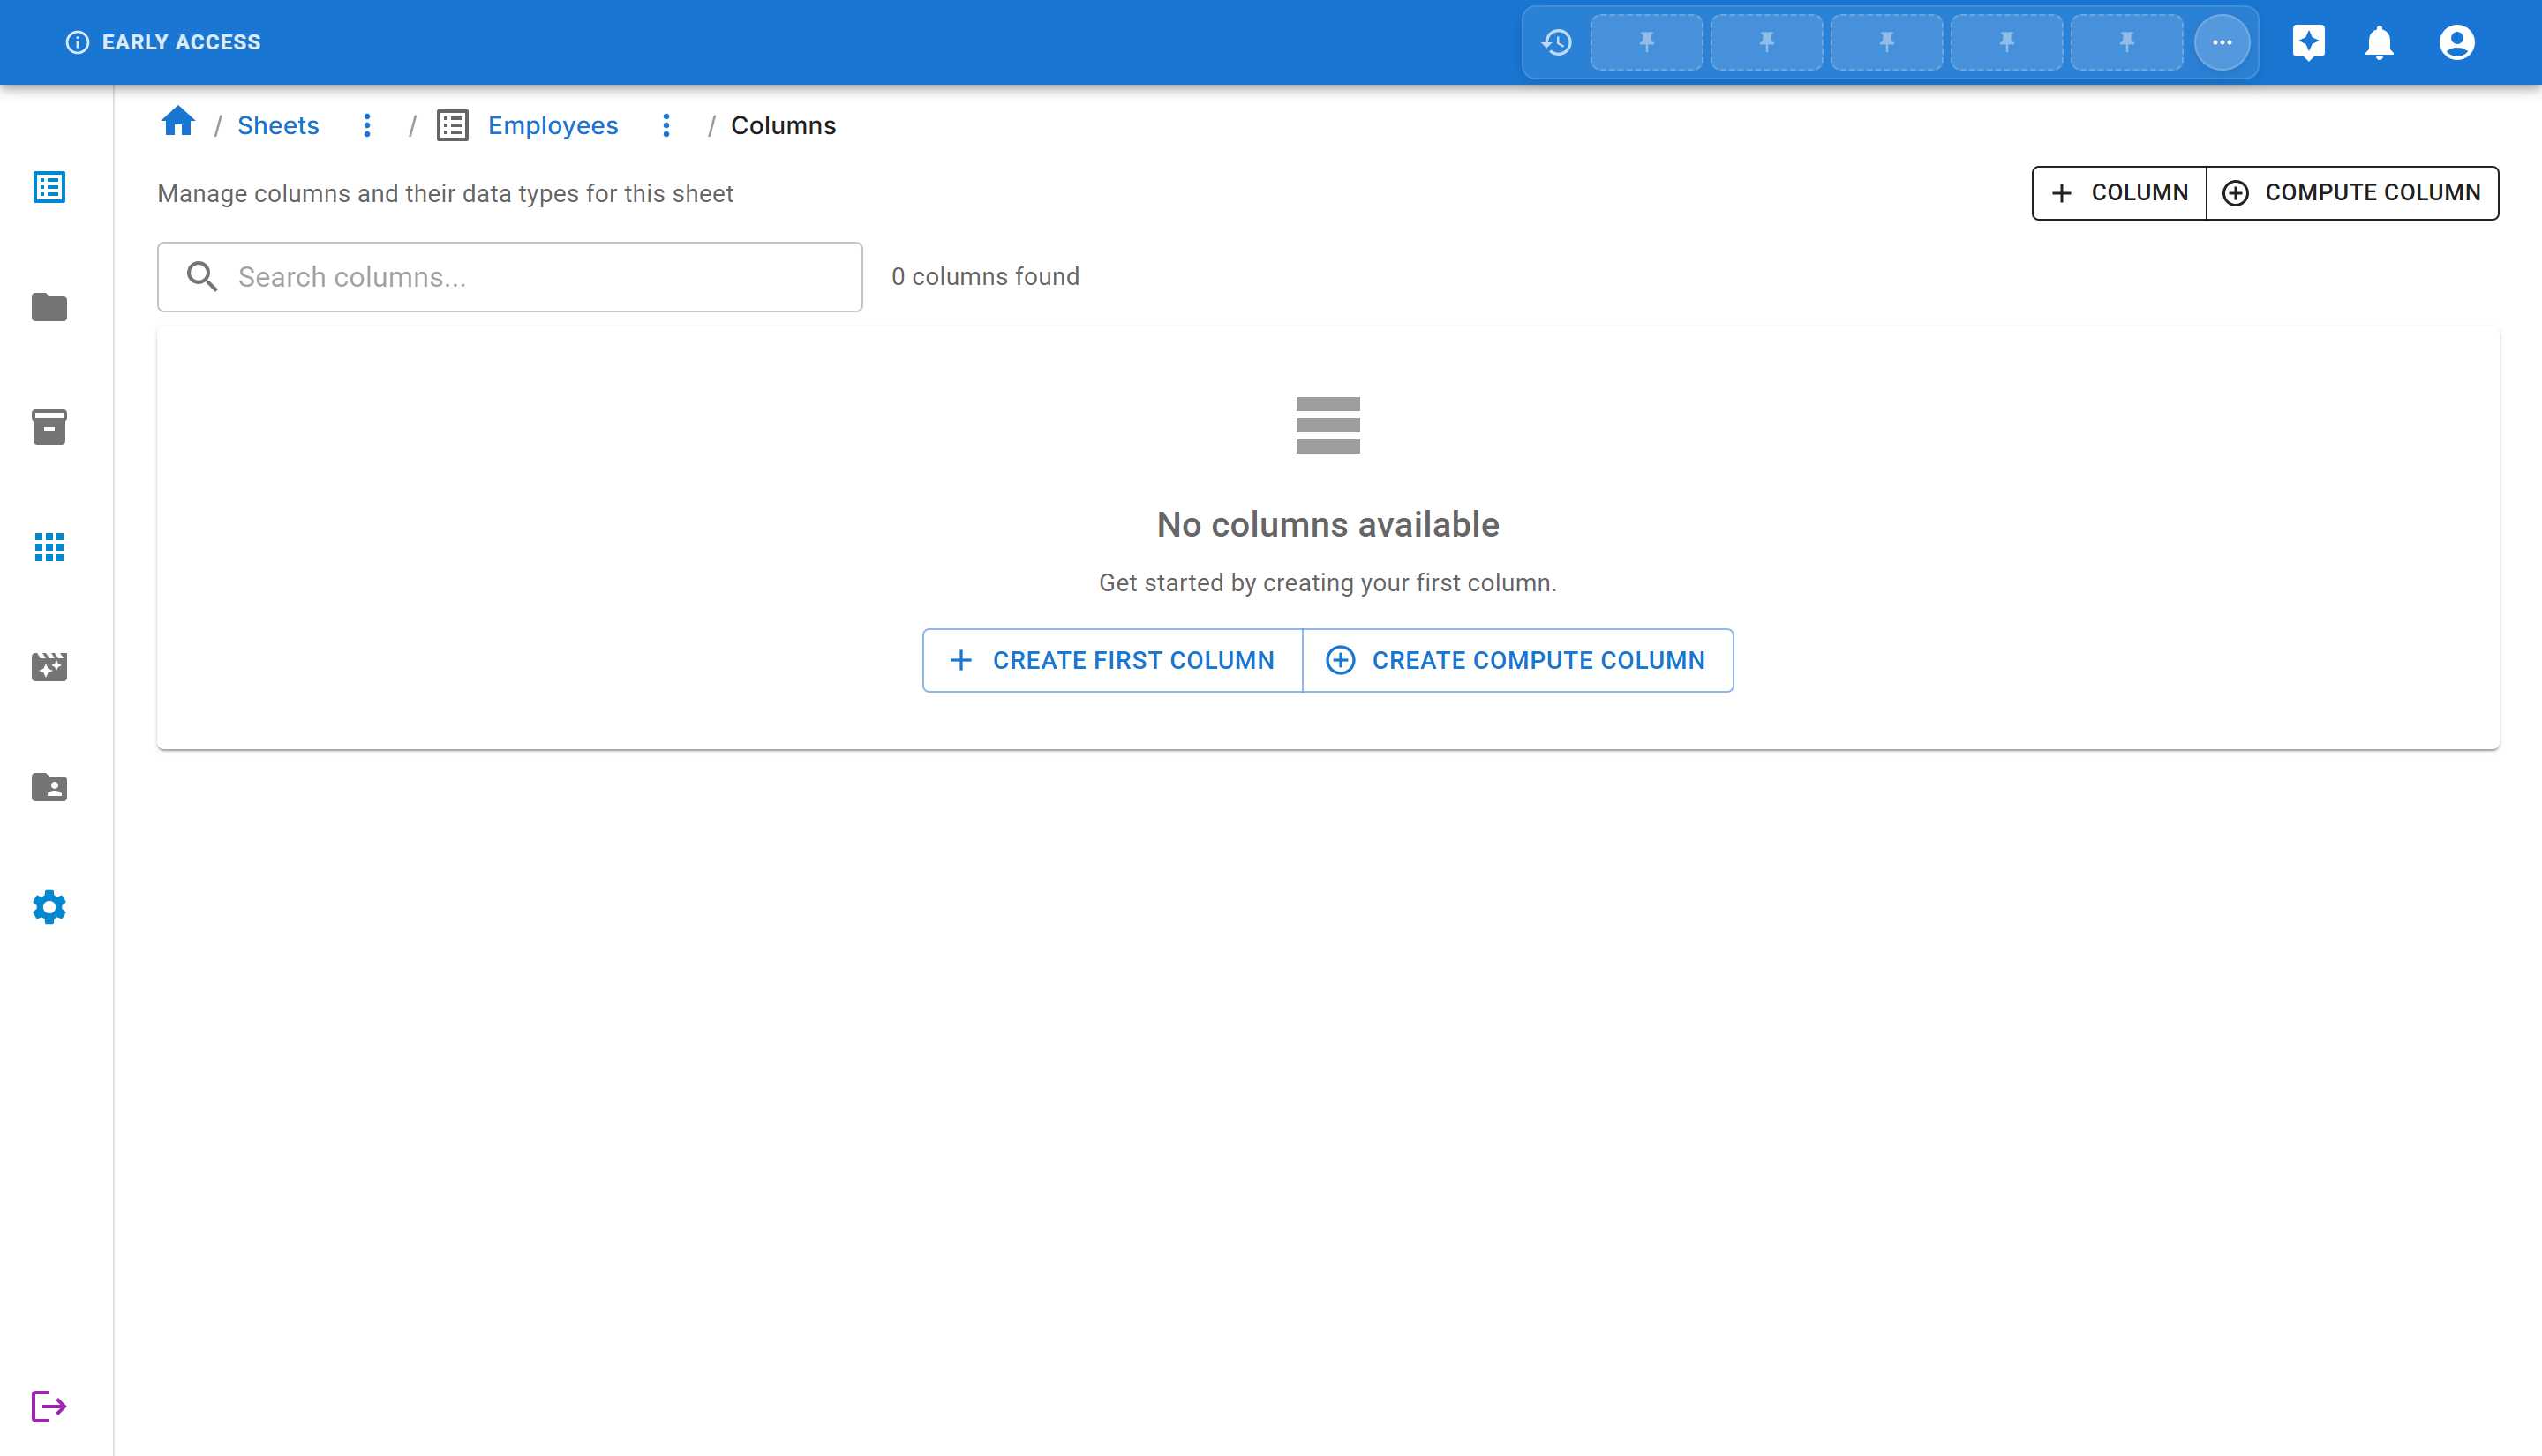Open the shared folder sidebar icon
Image resolution: width=2542 pixels, height=1456 pixels.
click(49, 787)
